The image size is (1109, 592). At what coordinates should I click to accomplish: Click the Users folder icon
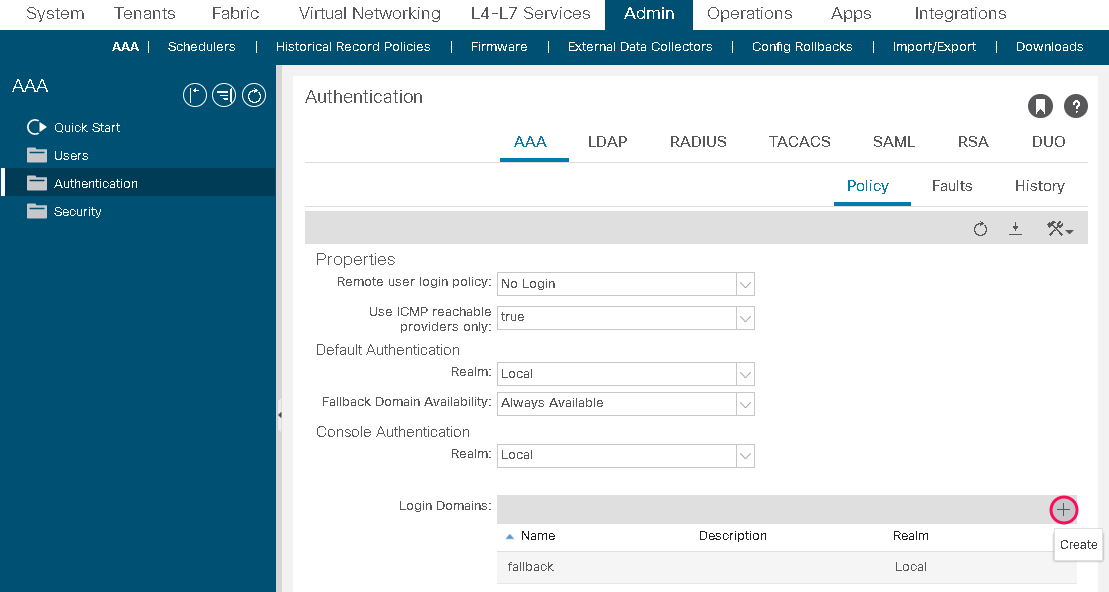pos(37,155)
